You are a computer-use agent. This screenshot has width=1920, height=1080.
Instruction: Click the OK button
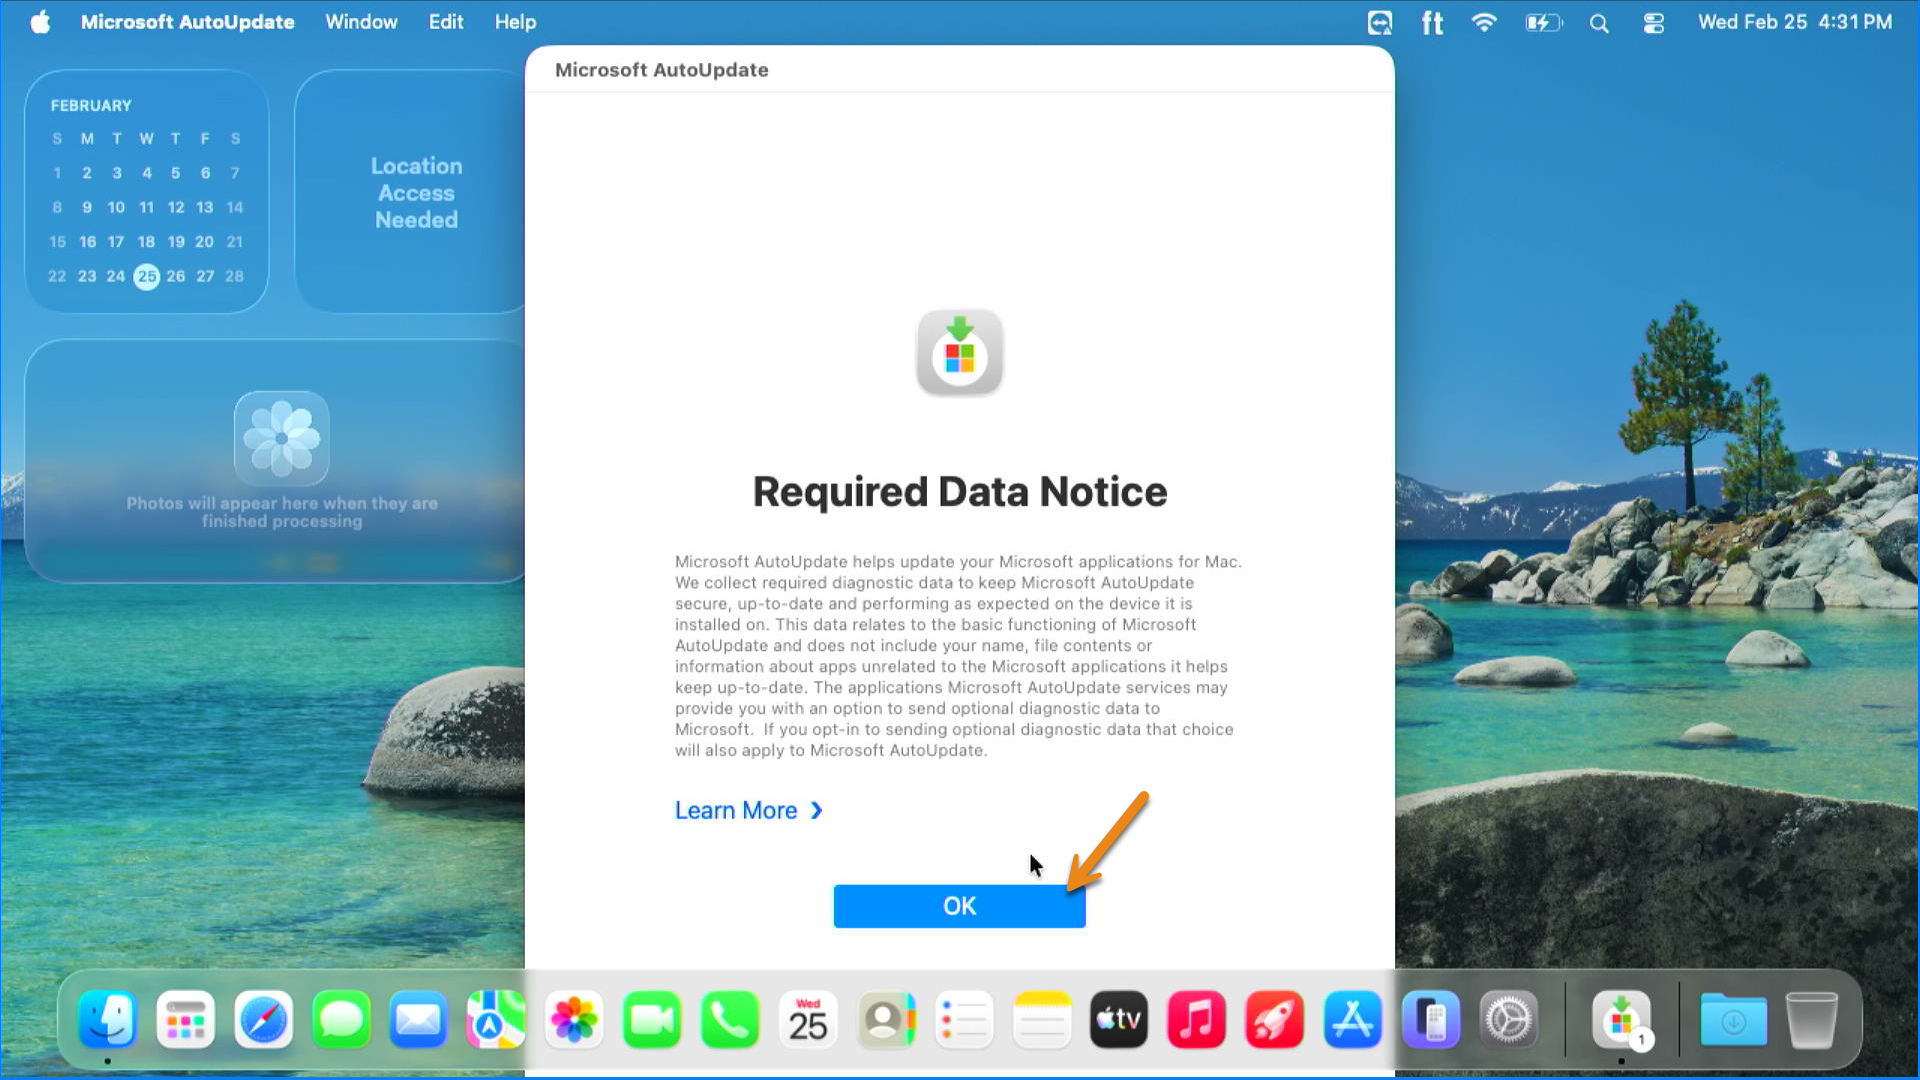pyautogui.click(x=959, y=906)
